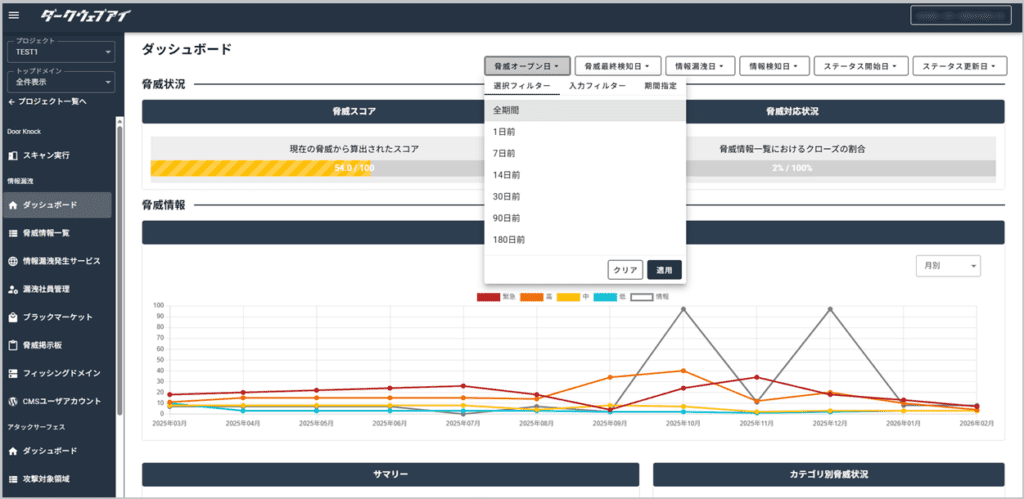Select the 180日前 option
Image resolution: width=1024 pixels, height=499 pixels.
(x=585, y=240)
